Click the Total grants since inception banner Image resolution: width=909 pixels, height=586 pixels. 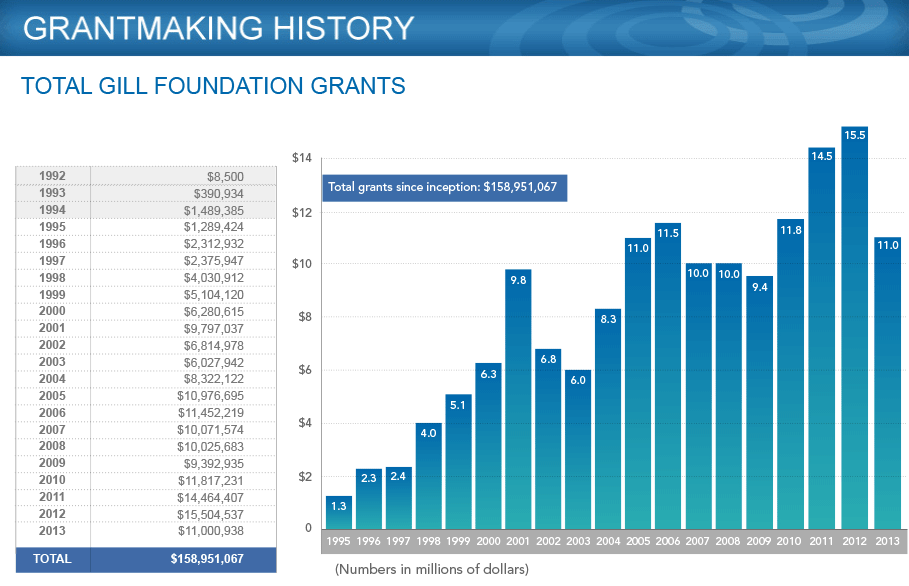point(444,188)
